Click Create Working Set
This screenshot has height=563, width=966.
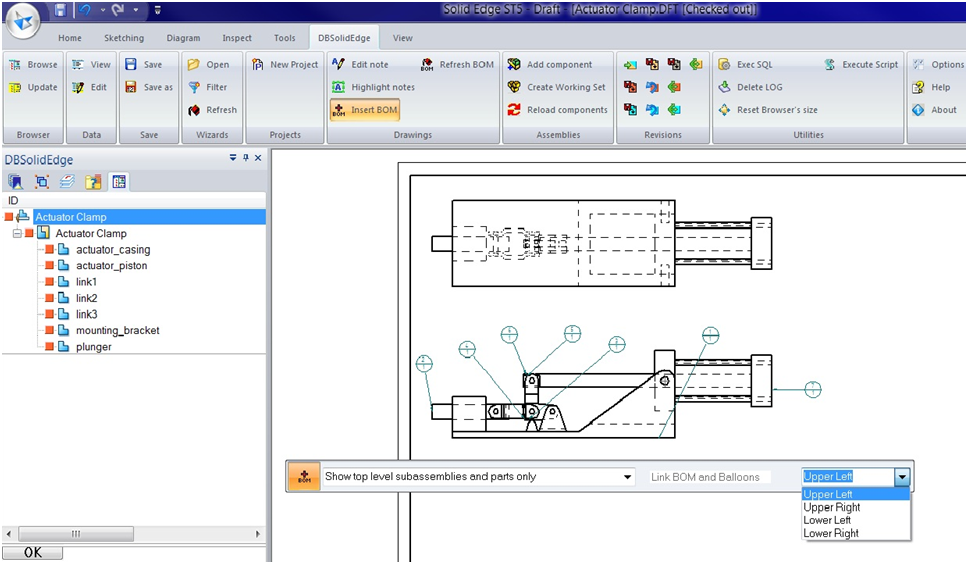pos(556,87)
